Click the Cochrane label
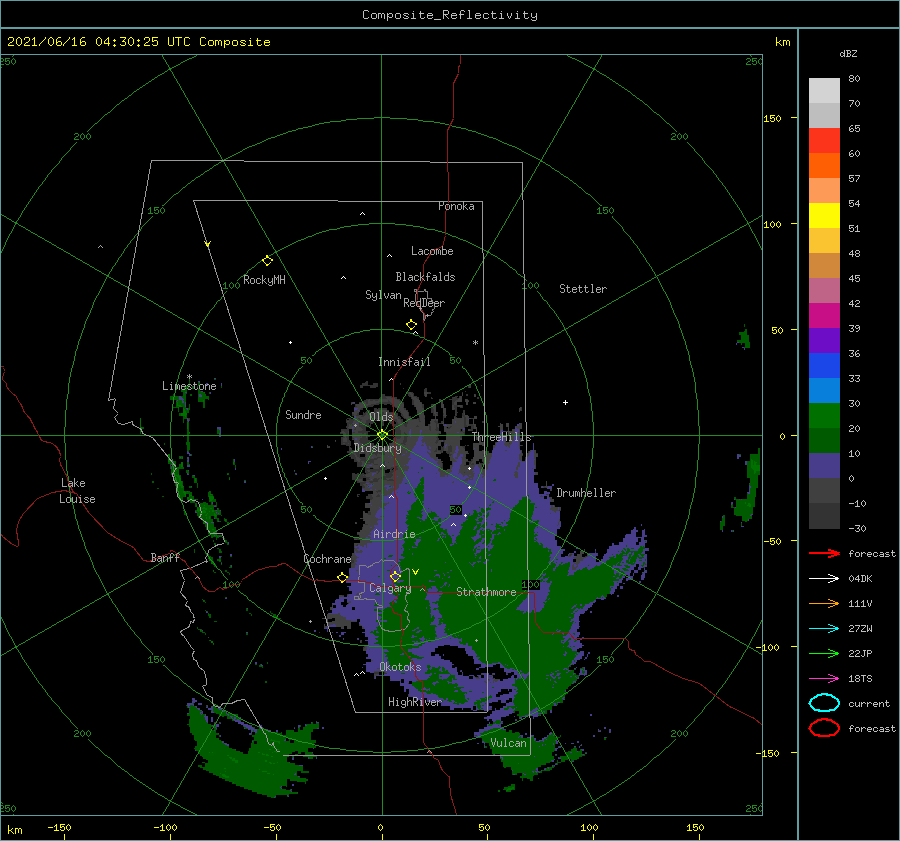Image resolution: width=900 pixels, height=841 pixels. point(327,559)
